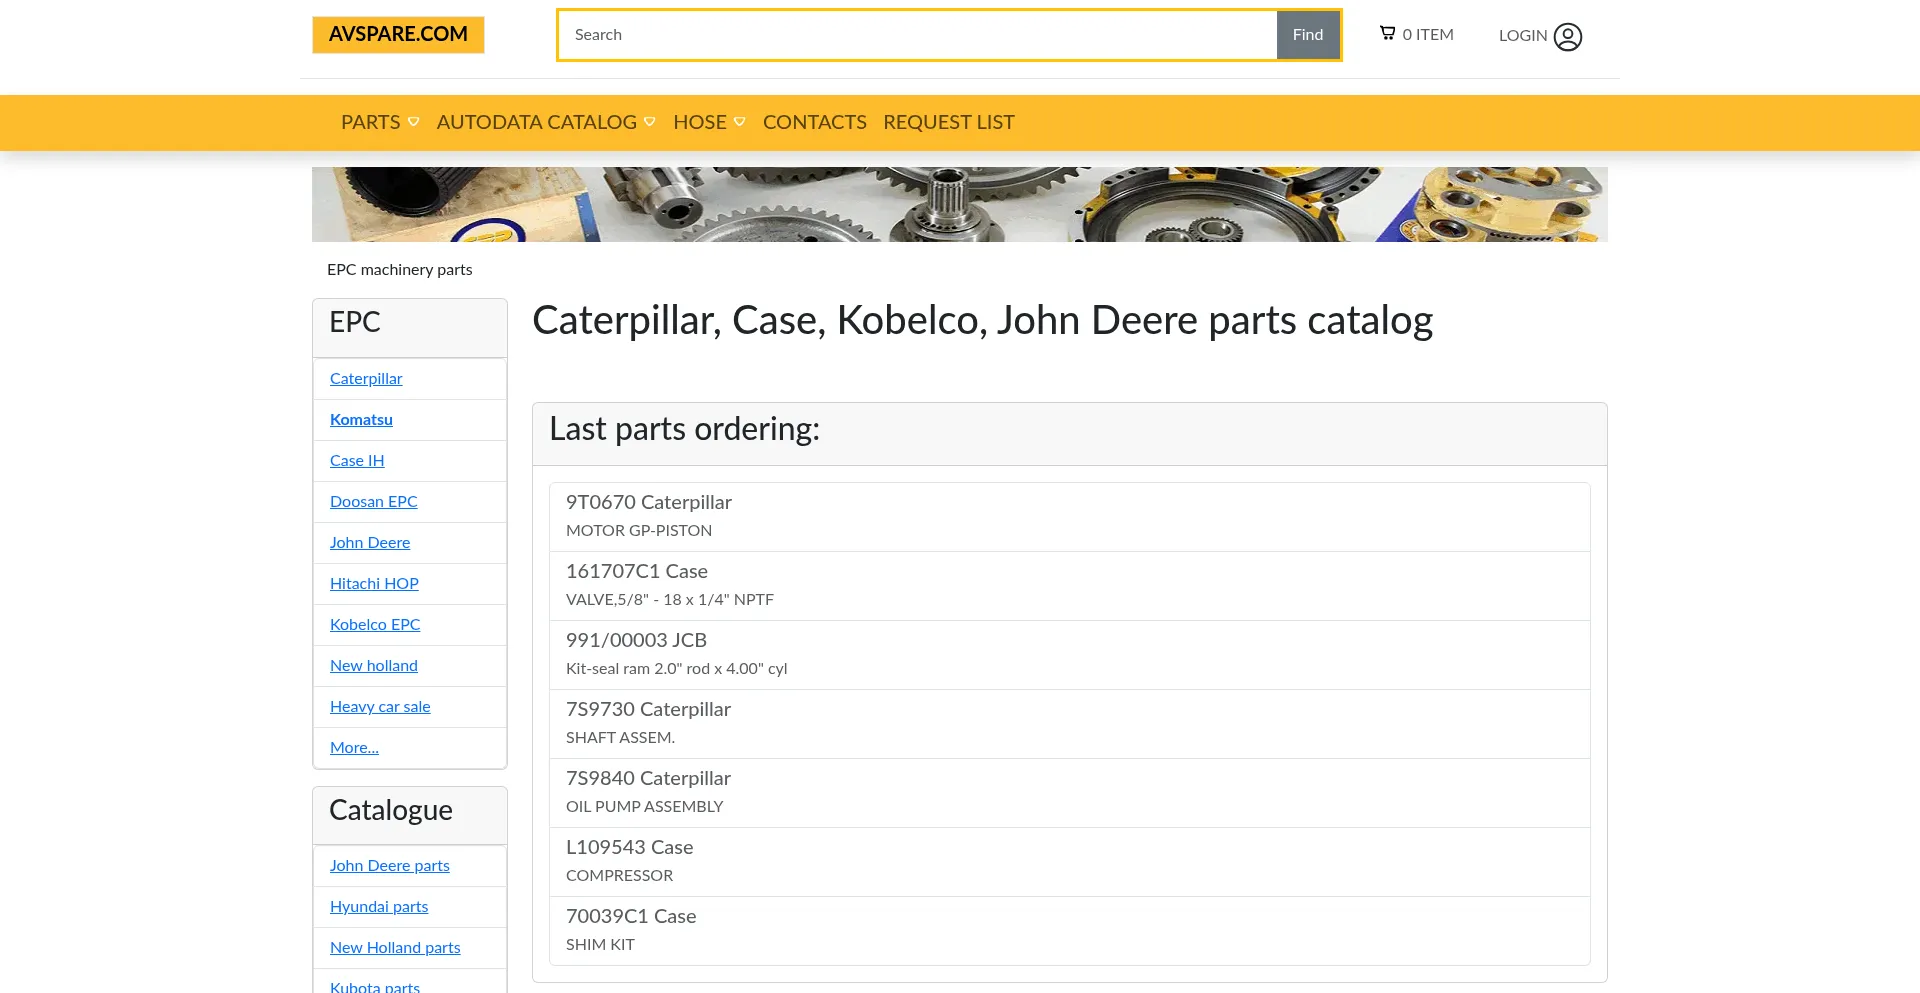Click the More... link
Viewport: 1920px width, 993px height.
(354, 748)
